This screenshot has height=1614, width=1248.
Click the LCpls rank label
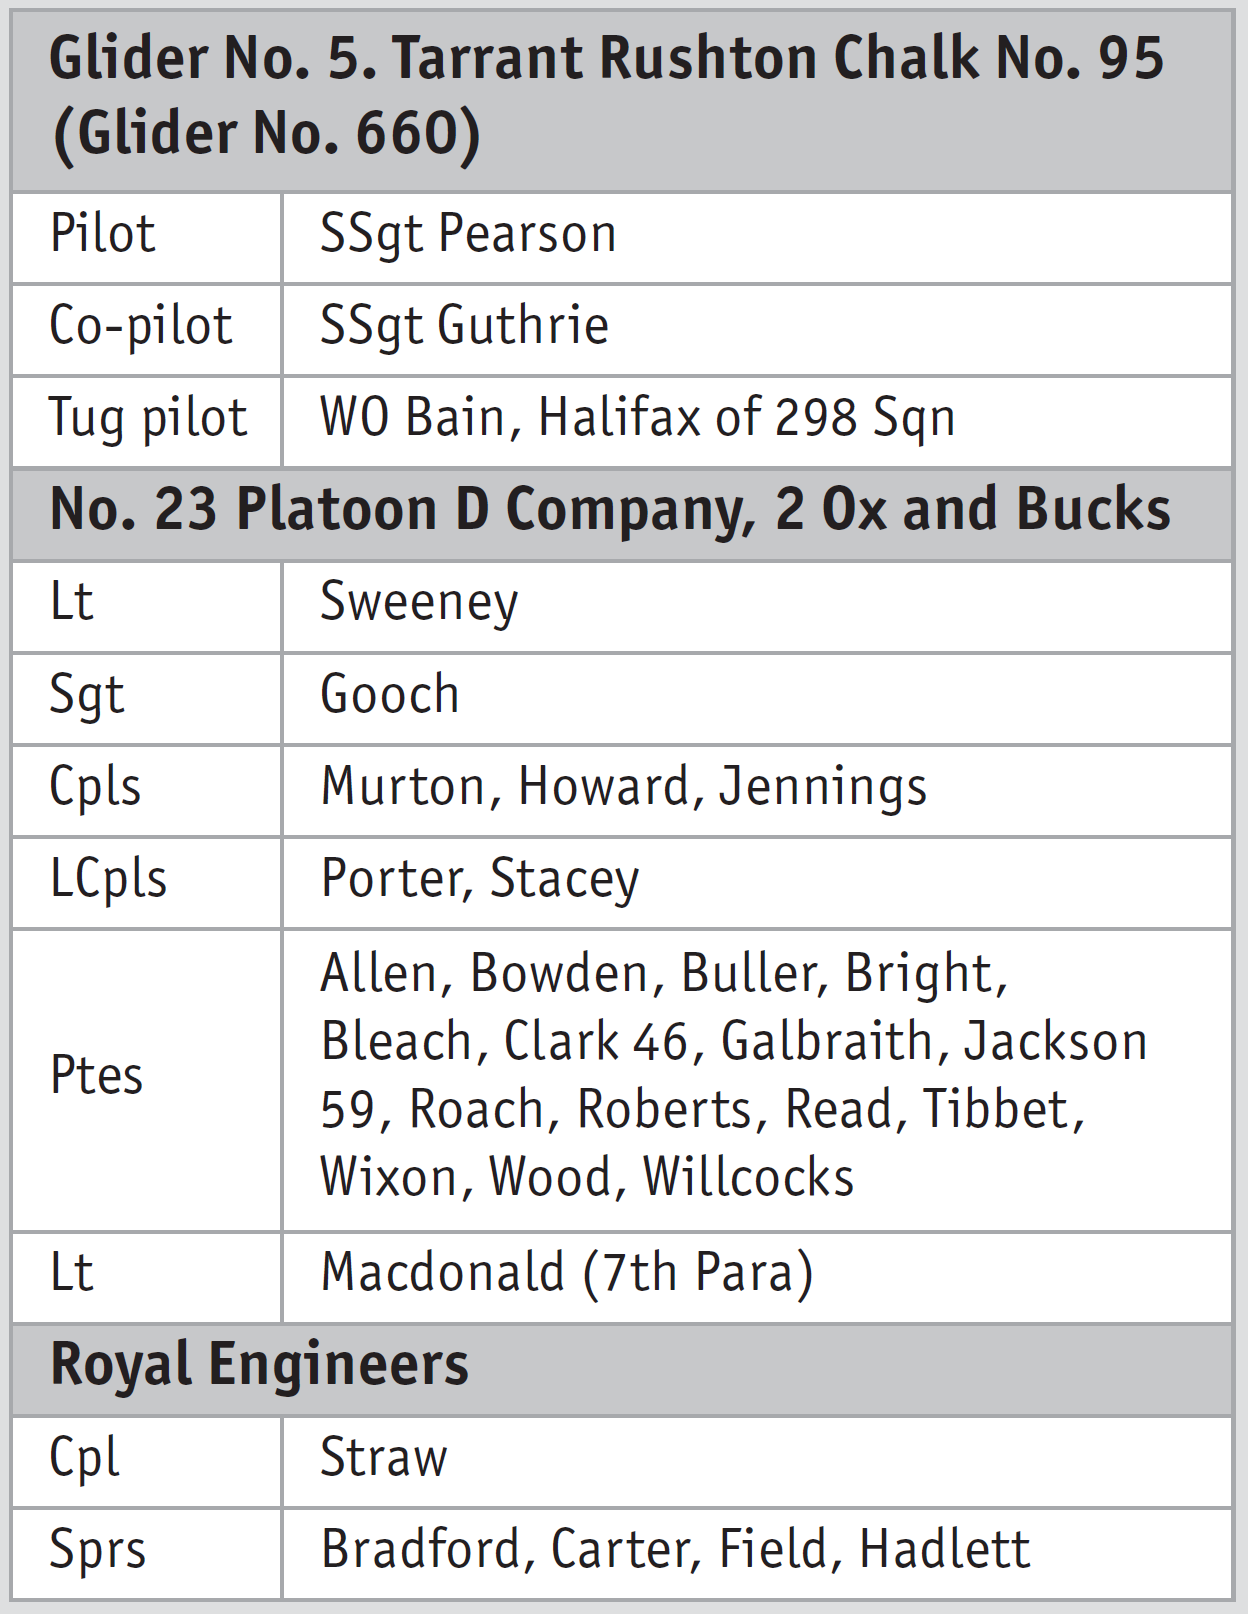pos(108,880)
